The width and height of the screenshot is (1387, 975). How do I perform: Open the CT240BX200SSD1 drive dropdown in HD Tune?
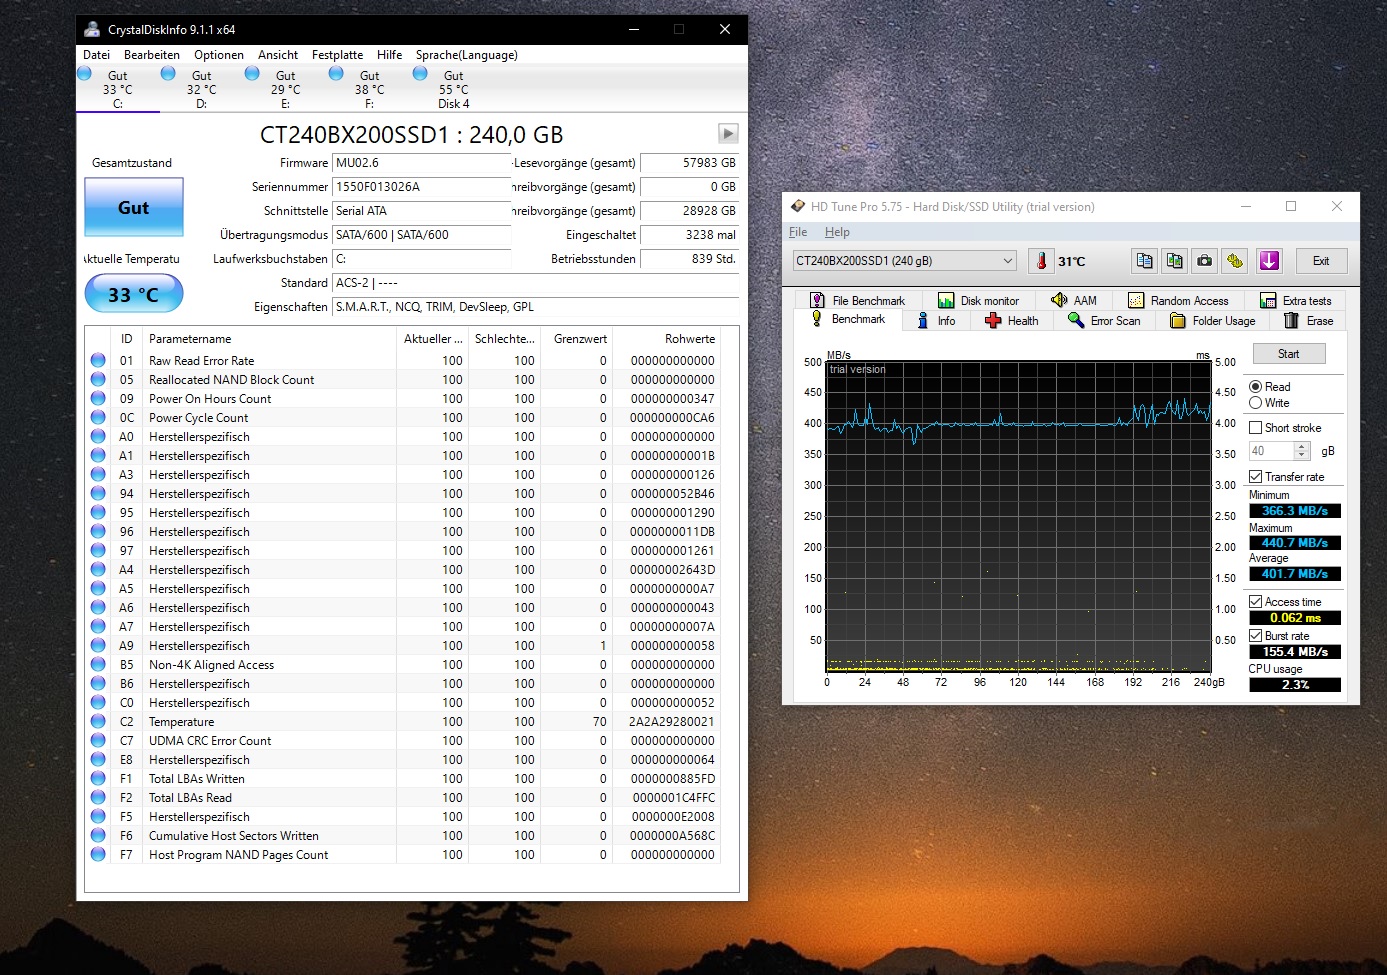click(x=904, y=261)
